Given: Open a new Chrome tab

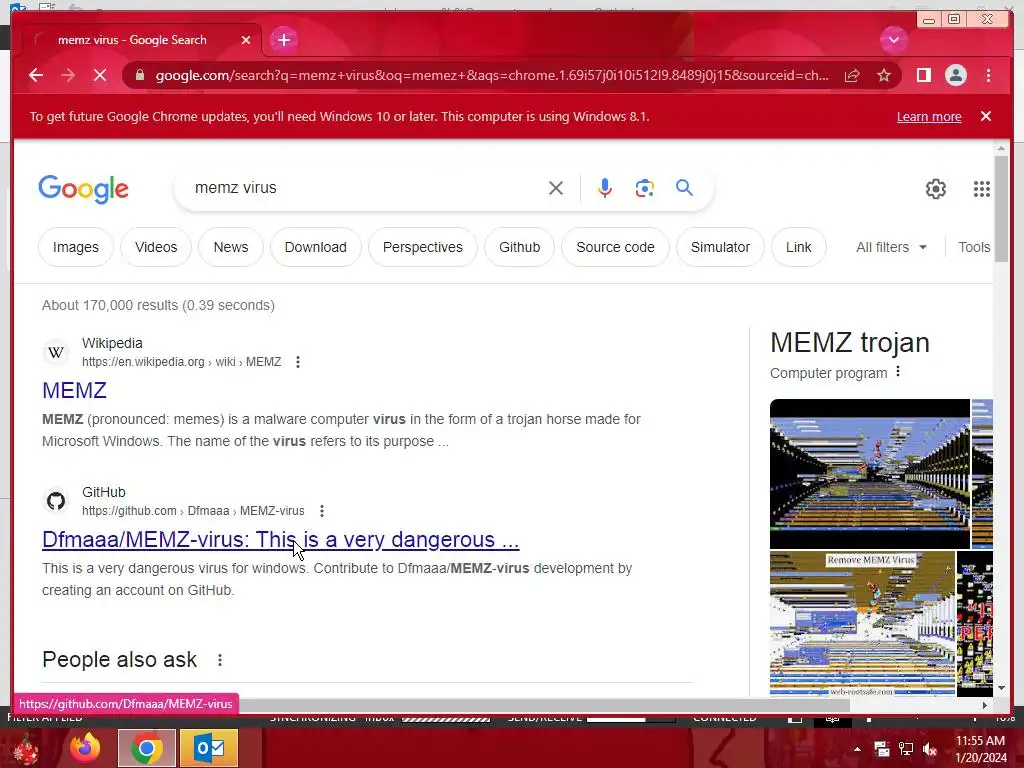Looking at the screenshot, I should (x=283, y=40).
